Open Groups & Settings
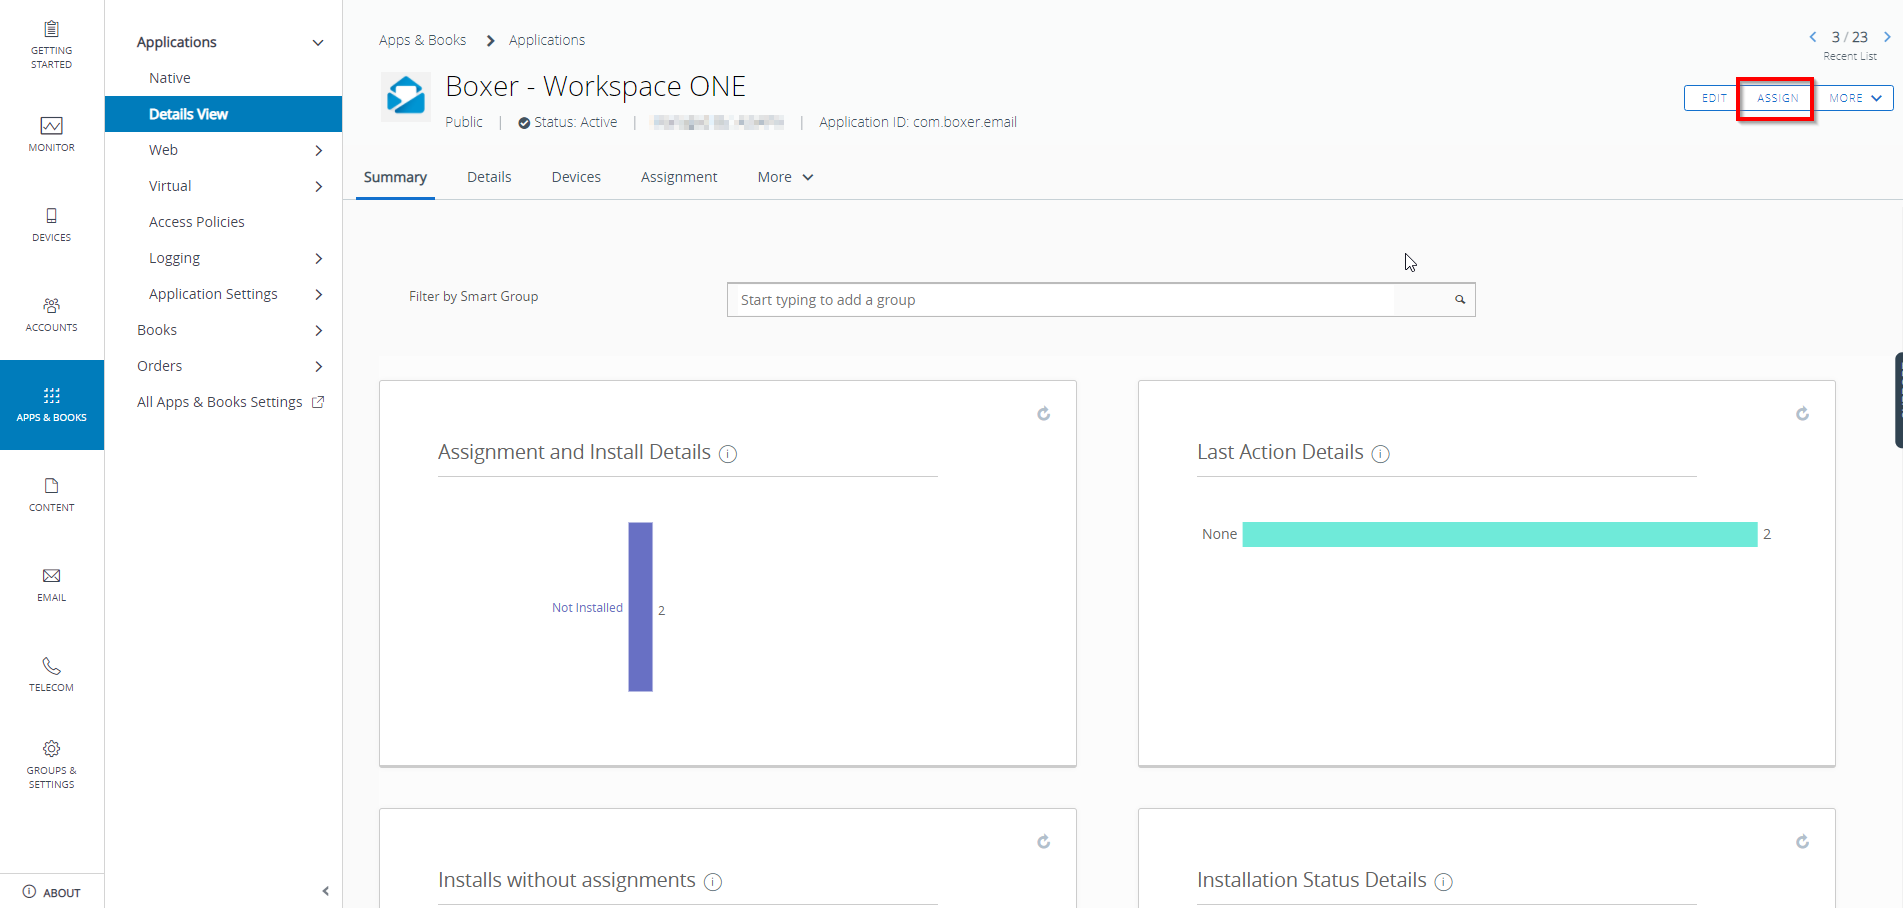1903x908 pixels. coord(51,763)
